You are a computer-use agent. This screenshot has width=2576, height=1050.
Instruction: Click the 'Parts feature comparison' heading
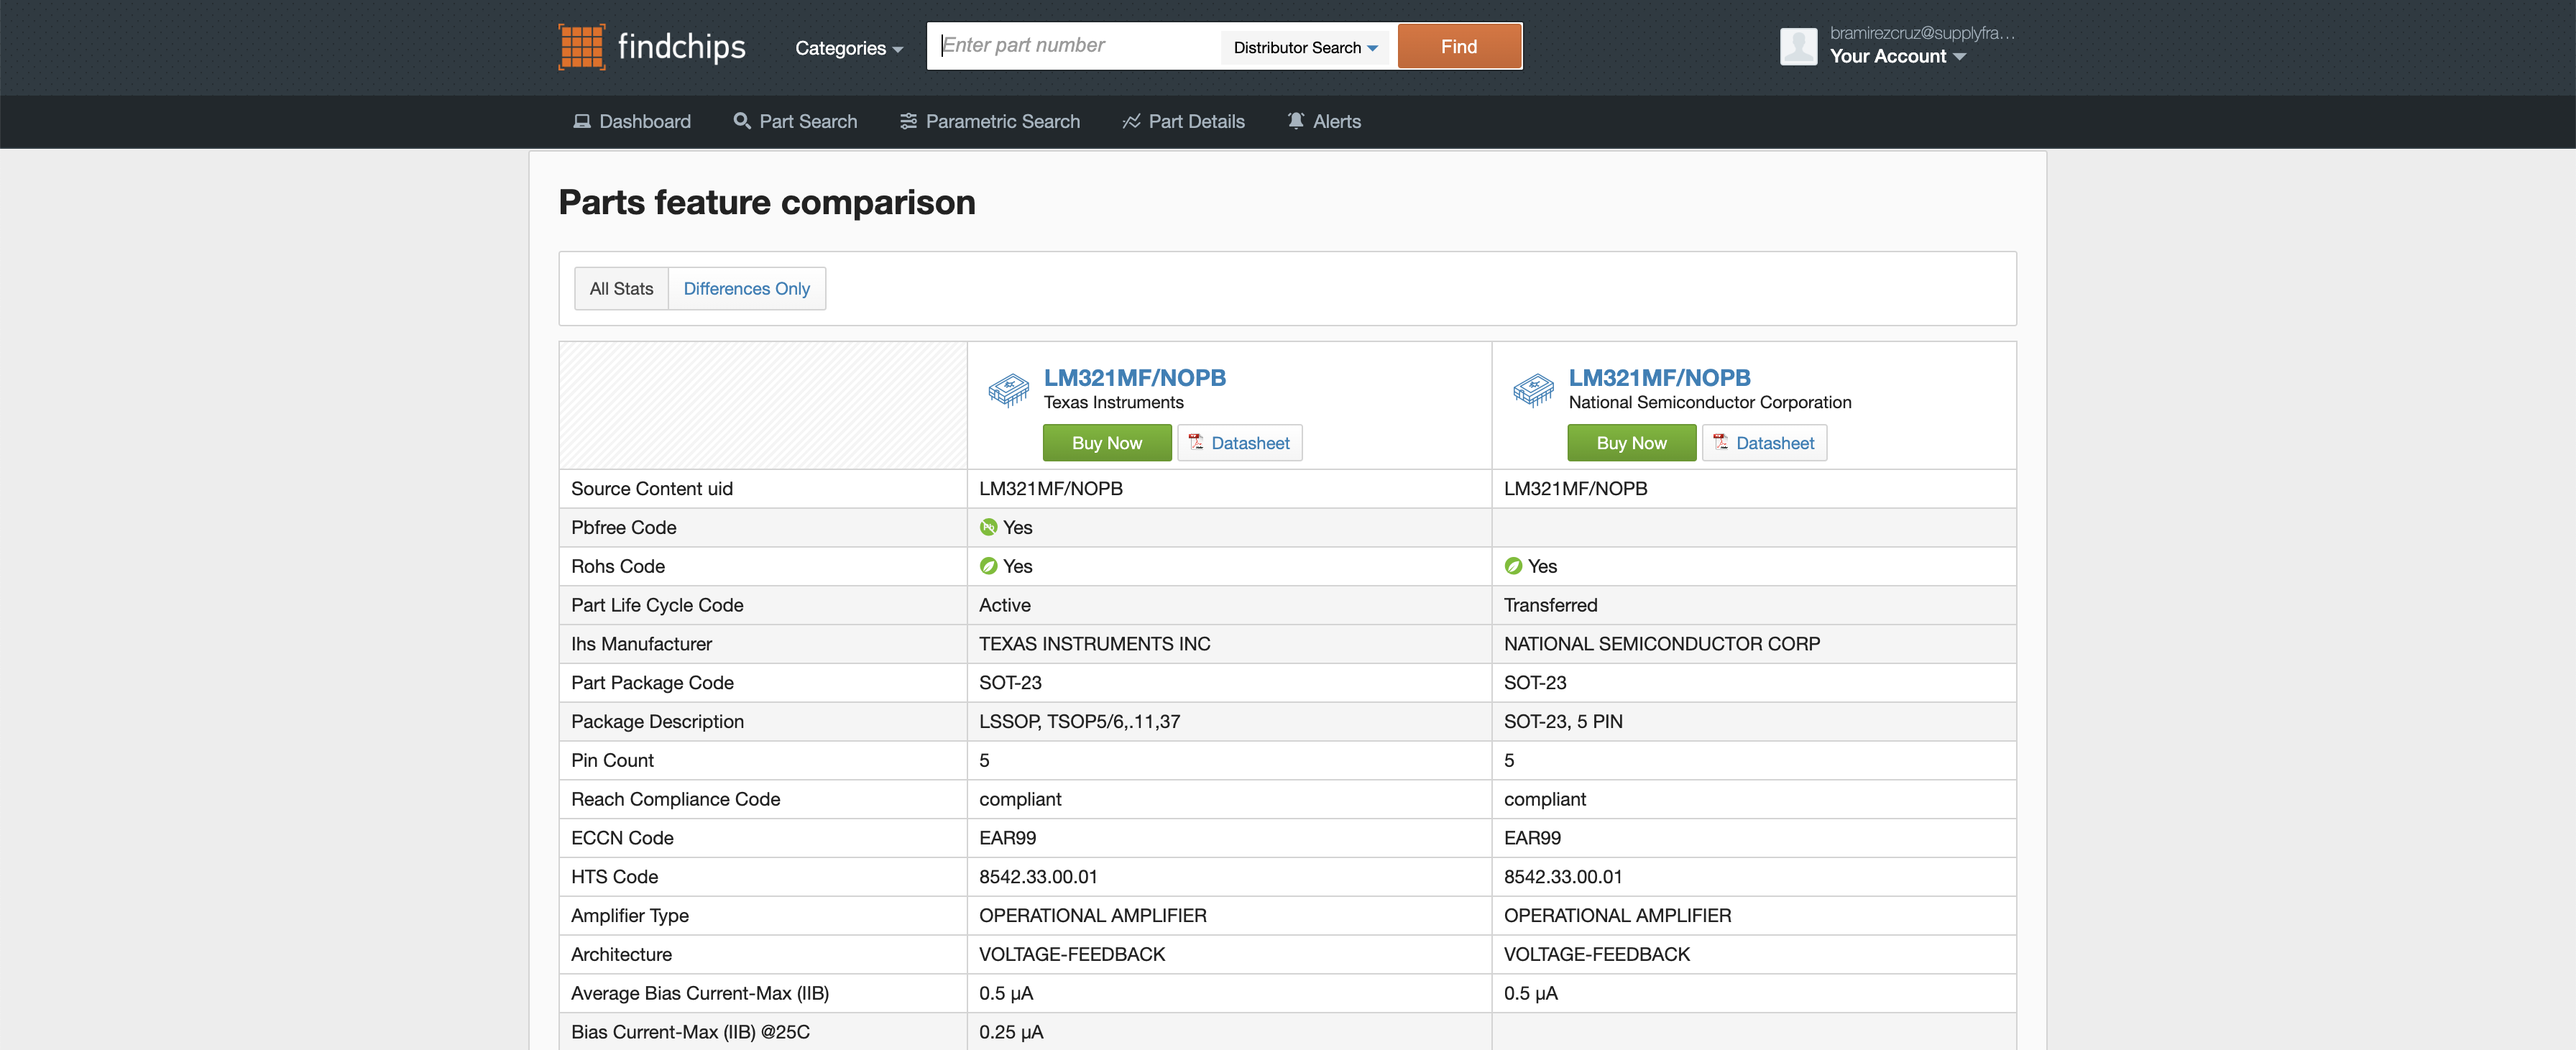[767, 202]
